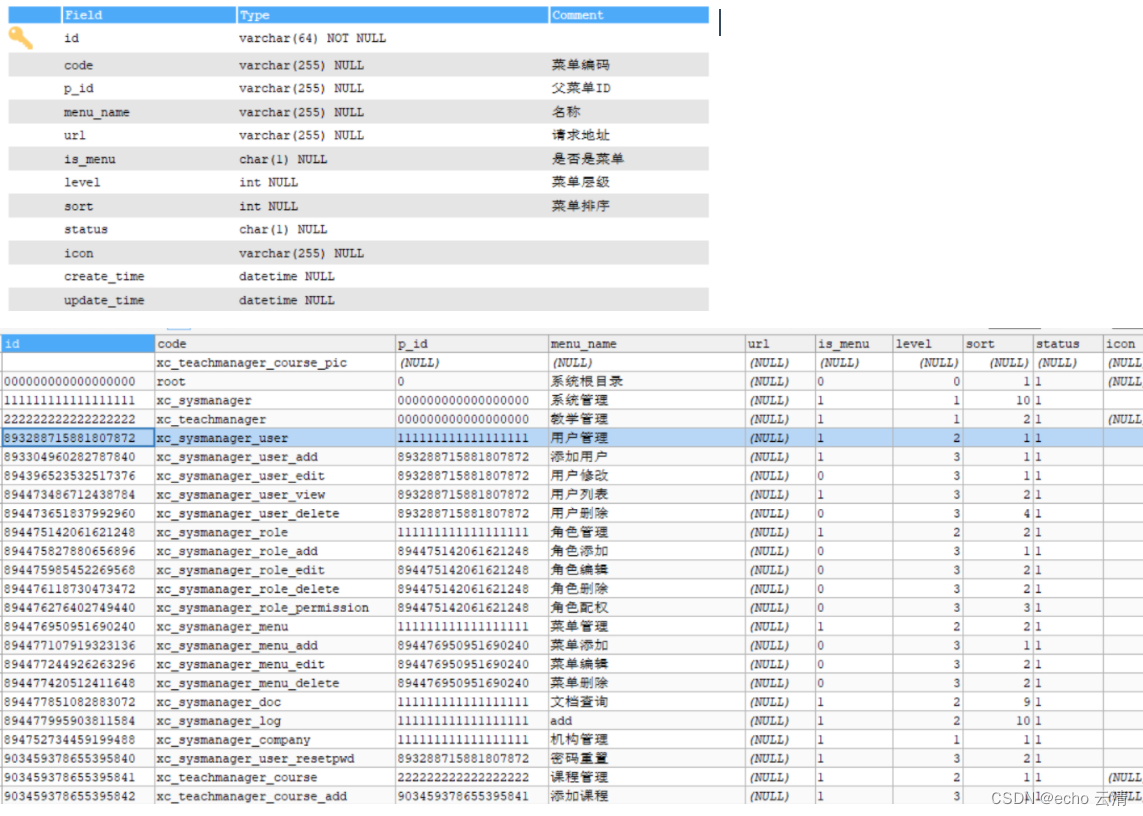
Task: Select code cell 'xc_sysmanager_menu_delete'
Action: tap(275, 683)
